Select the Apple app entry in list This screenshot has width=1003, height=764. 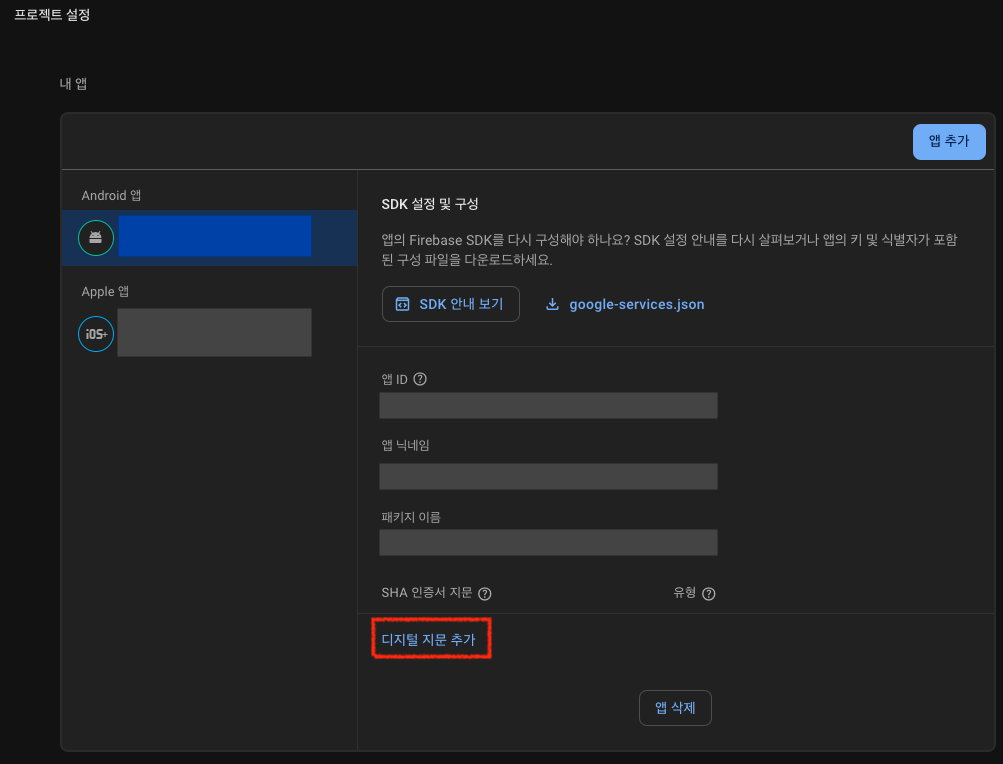pos(210,333)
